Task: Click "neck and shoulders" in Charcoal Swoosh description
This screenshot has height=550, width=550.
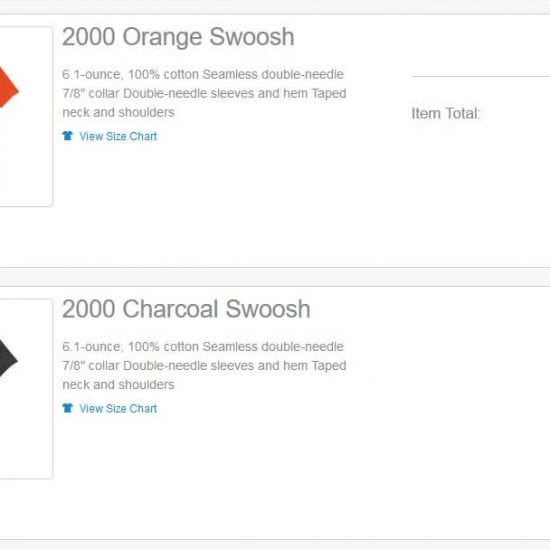Action: pos(118,384)
